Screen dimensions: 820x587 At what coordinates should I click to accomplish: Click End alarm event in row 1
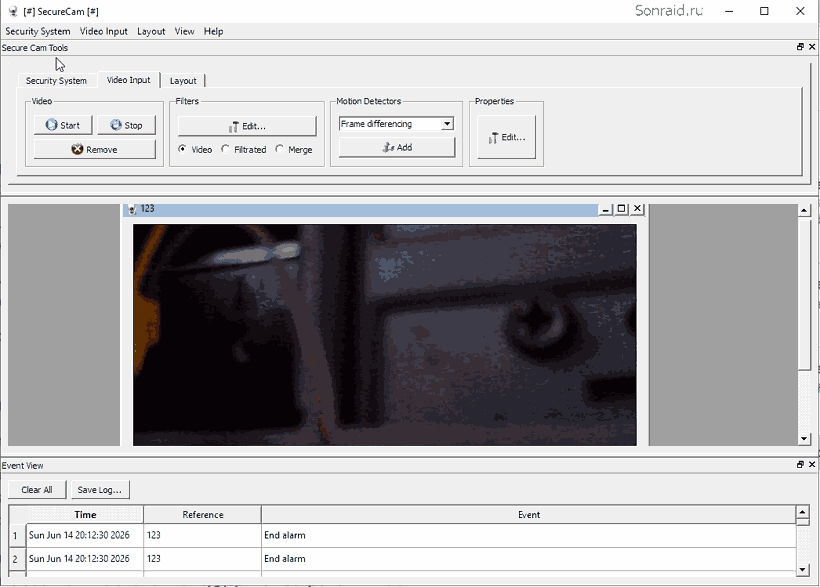tap(529, 535)
